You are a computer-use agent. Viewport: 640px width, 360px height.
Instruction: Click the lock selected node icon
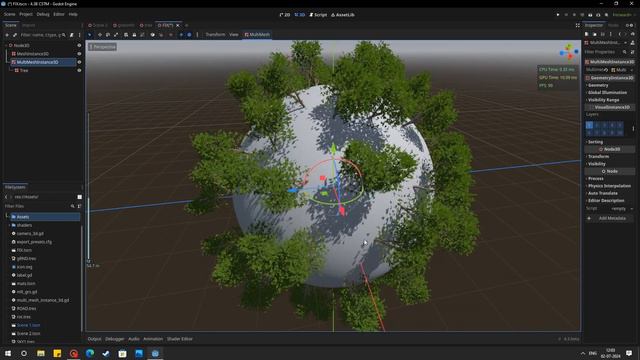pos(134,35)
